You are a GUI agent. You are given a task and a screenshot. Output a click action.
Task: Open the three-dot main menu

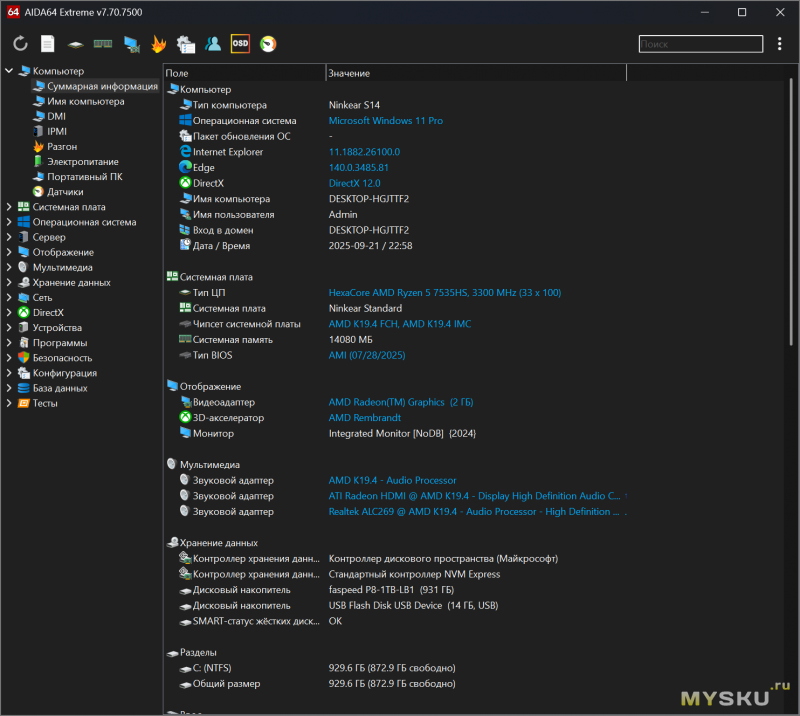tap(779, 44)
